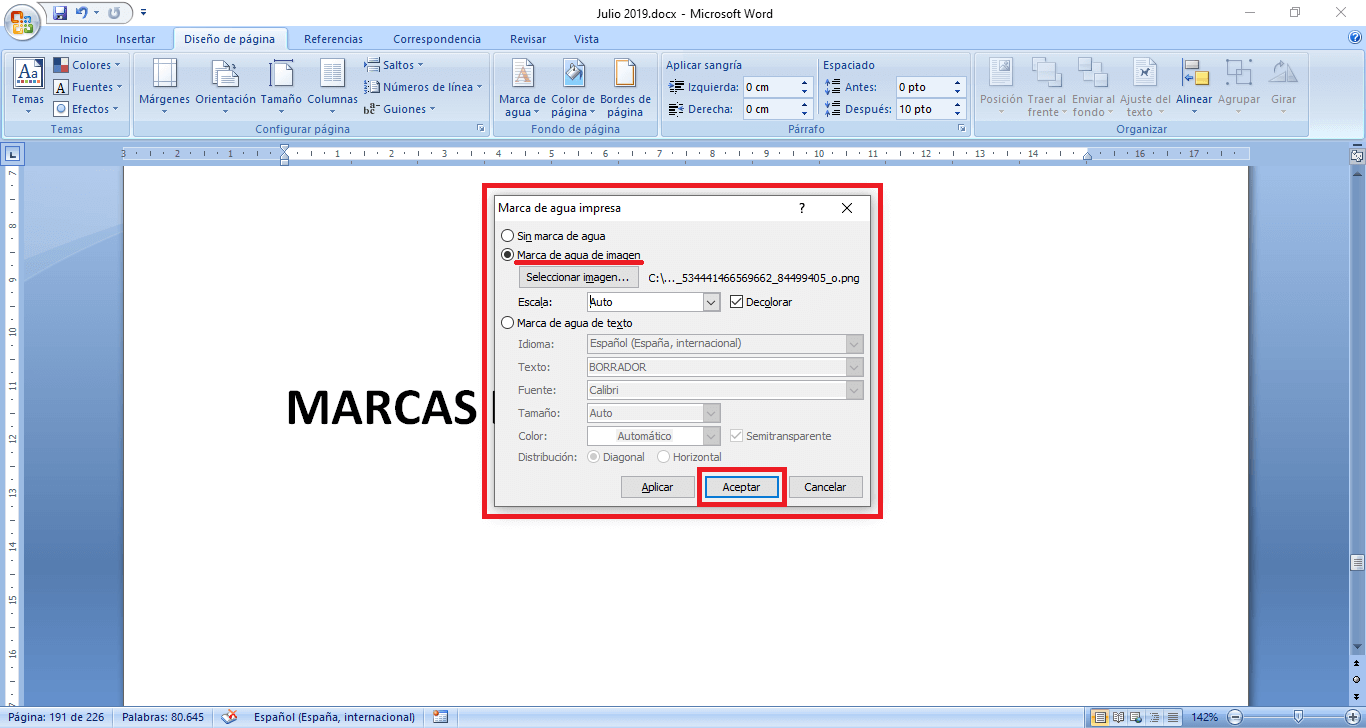Click the Aplicar button

[657, 487]
